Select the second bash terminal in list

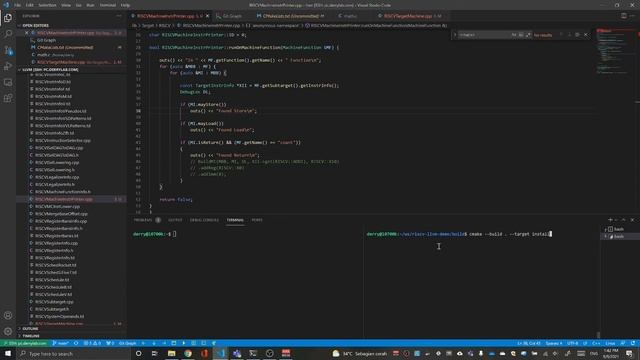click(x=620, y=236)
